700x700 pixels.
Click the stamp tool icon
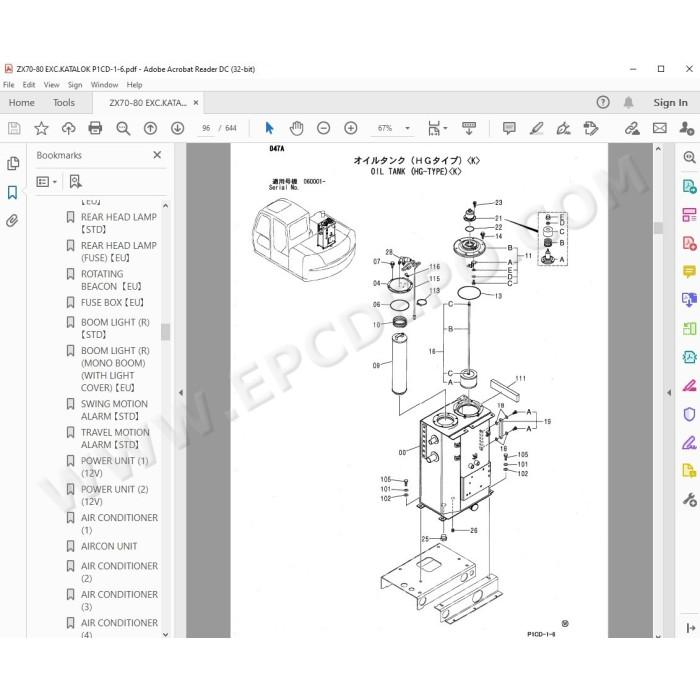[590, 129]
